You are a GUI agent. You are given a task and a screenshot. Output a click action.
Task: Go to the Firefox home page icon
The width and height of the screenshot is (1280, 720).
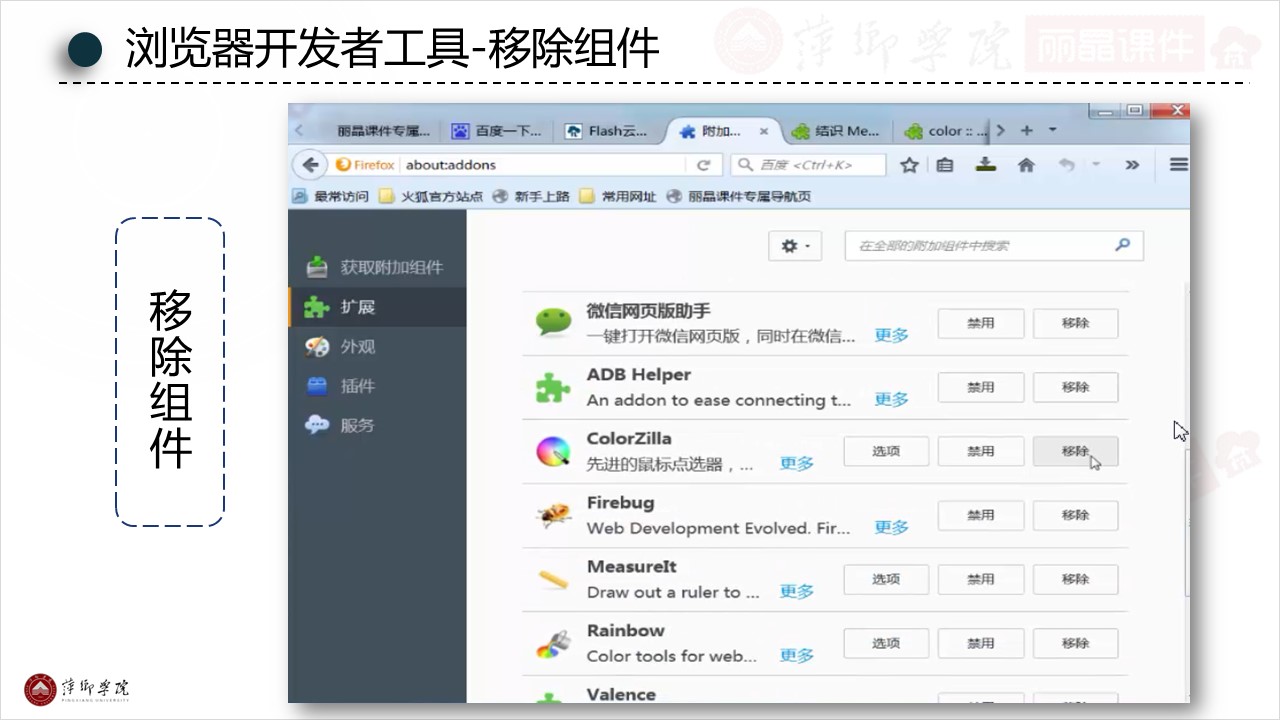(1026, 165)
